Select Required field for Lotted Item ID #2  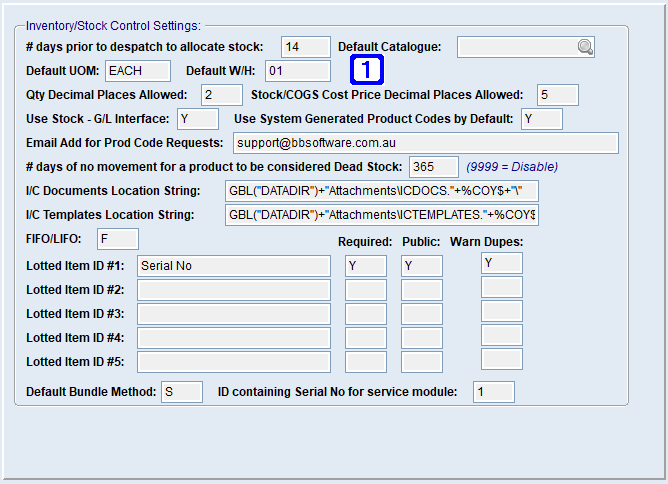click(x=366, y=290)
